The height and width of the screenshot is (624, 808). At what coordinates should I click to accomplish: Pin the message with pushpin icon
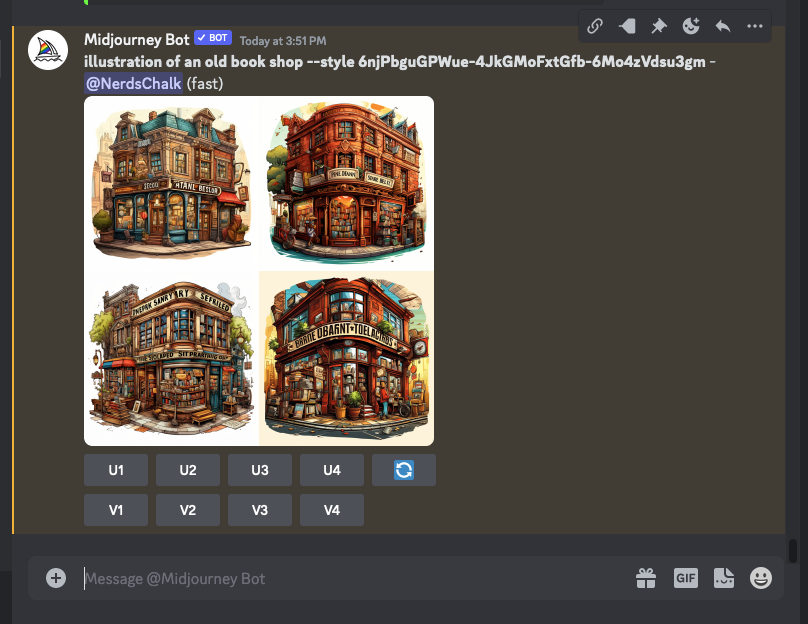[x=659, y=26]
